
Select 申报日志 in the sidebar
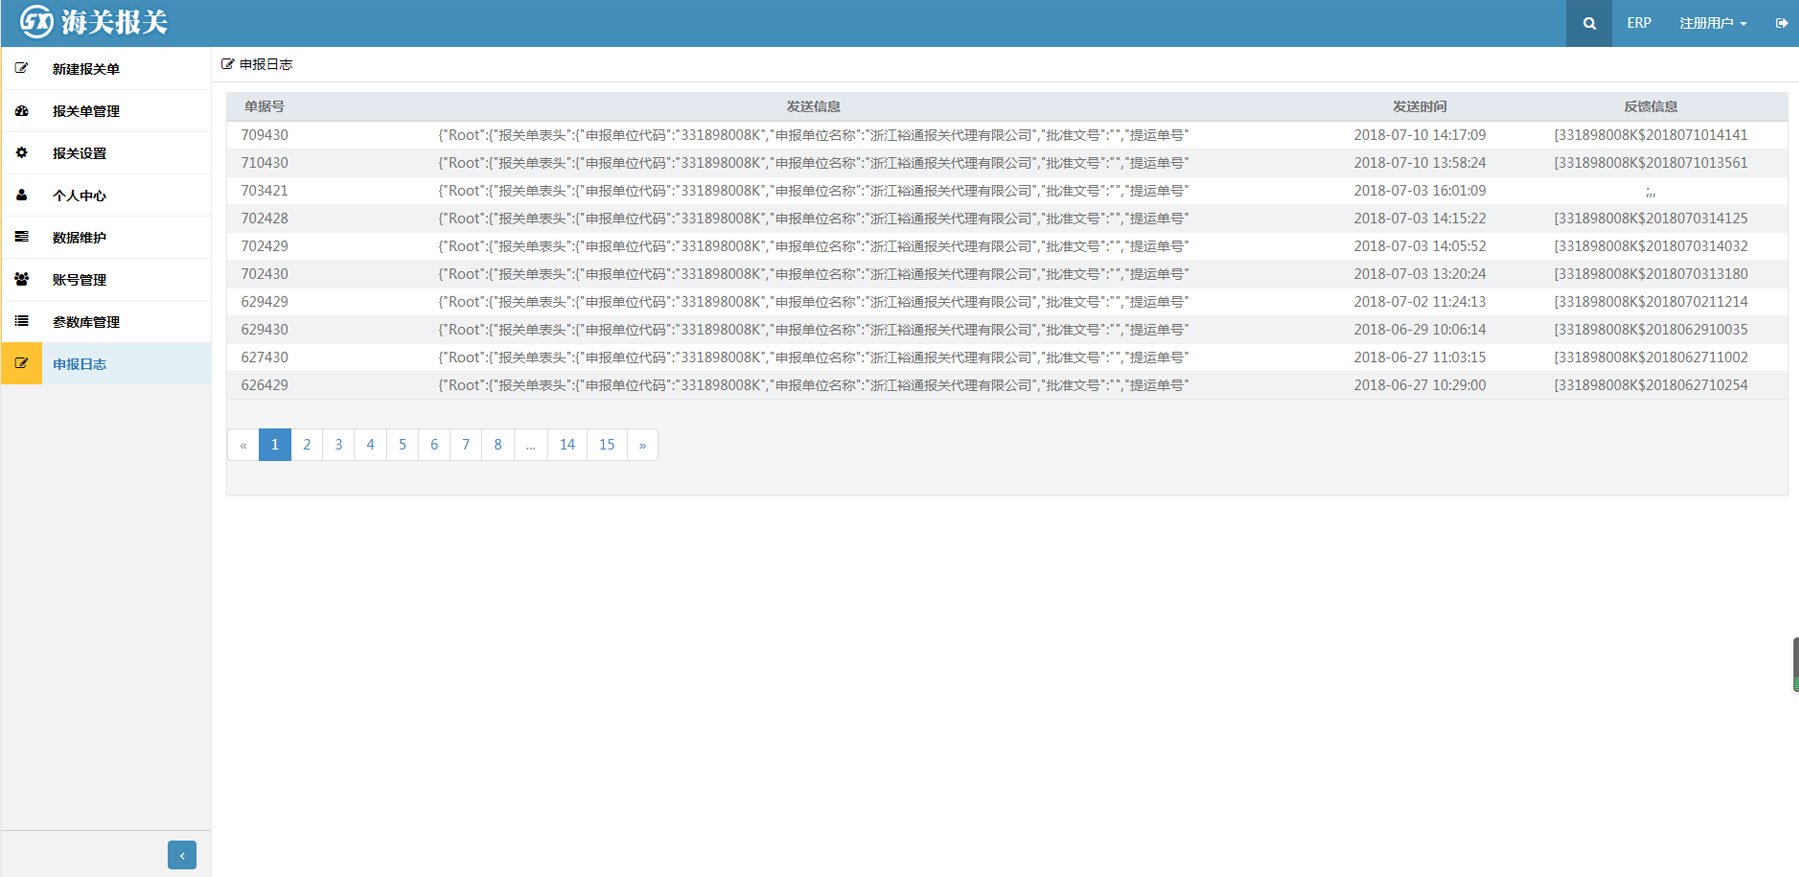point(106,364)
